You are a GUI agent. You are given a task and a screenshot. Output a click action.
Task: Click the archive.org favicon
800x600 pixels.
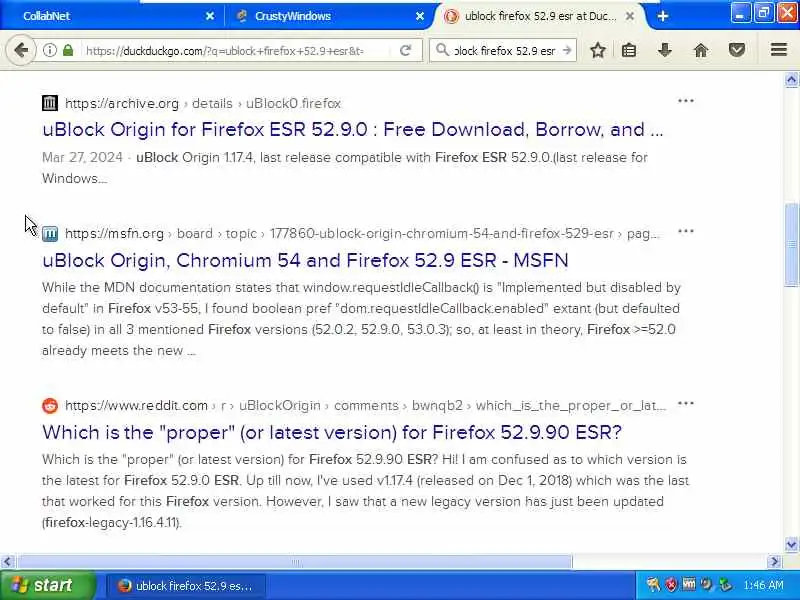point(50,103)
